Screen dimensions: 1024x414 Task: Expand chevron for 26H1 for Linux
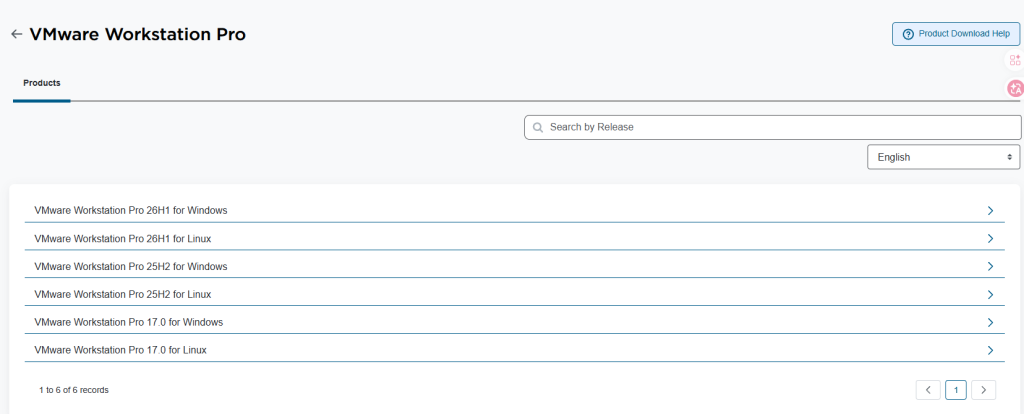point(991,238)
